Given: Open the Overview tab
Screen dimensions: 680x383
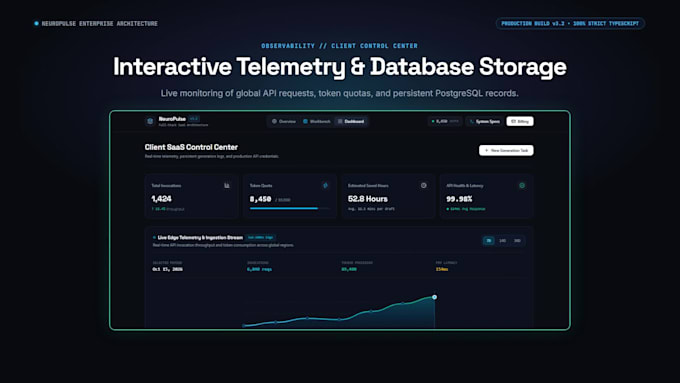Looking at the screenshot, I should coord(284,121).
